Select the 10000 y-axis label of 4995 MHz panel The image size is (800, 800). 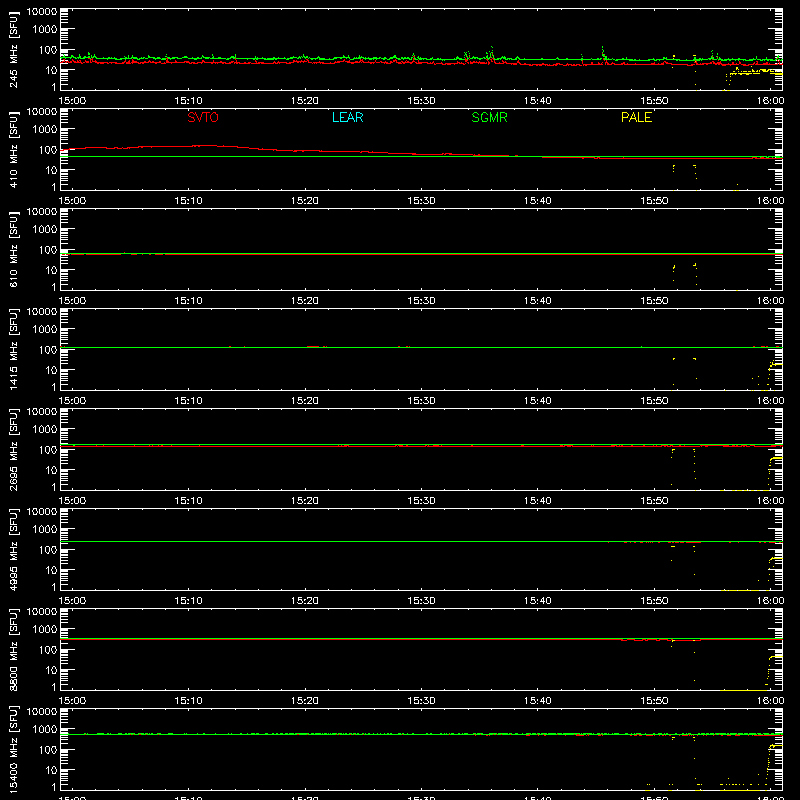click(x=42, y=512)
